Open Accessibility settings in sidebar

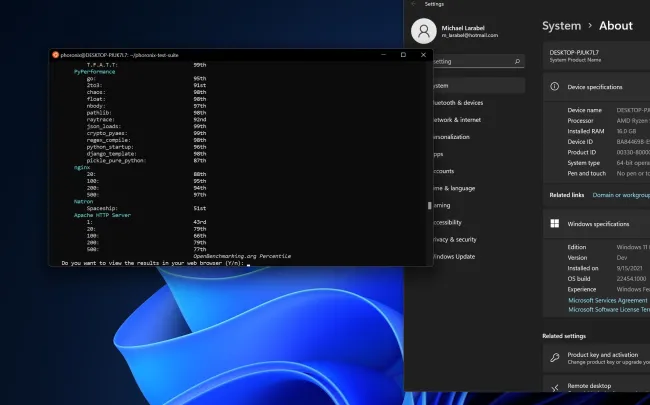[x=447, y=222]
